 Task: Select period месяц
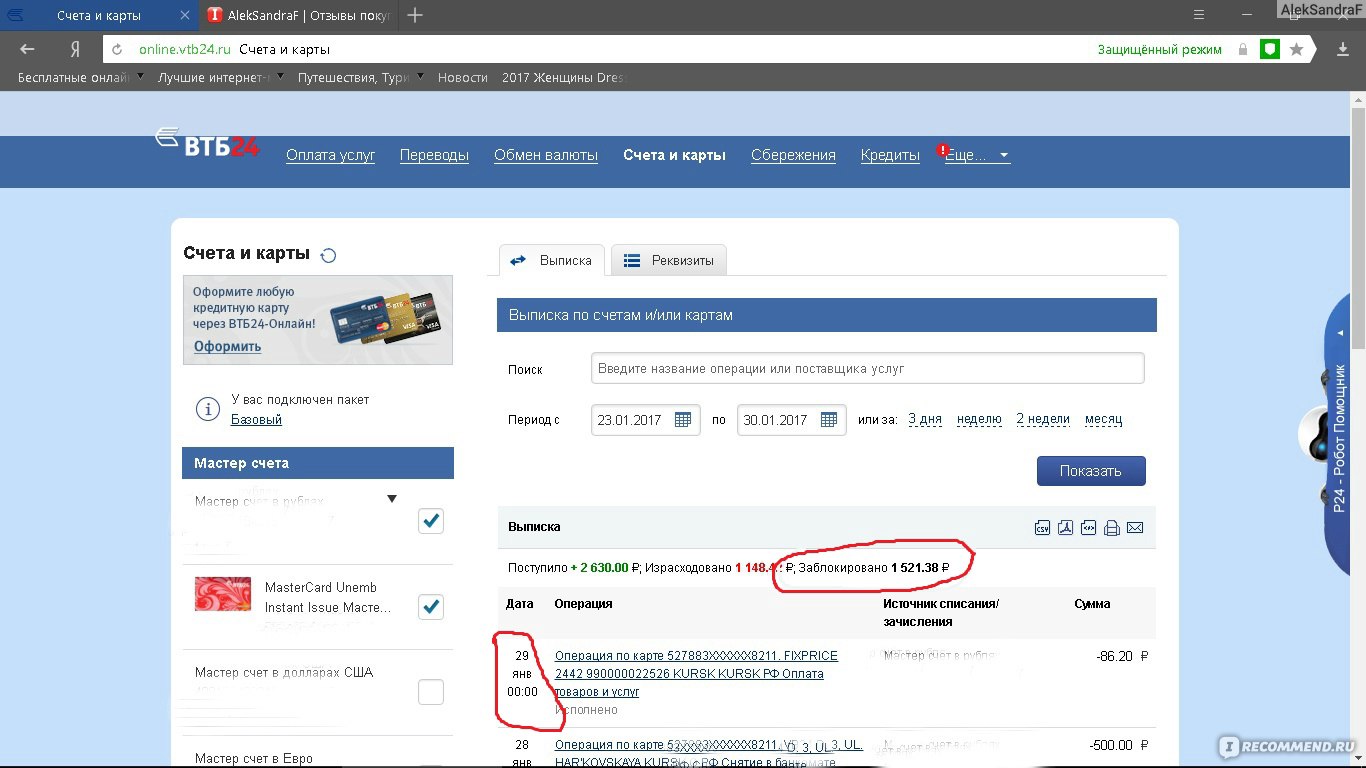(1103, 419)
